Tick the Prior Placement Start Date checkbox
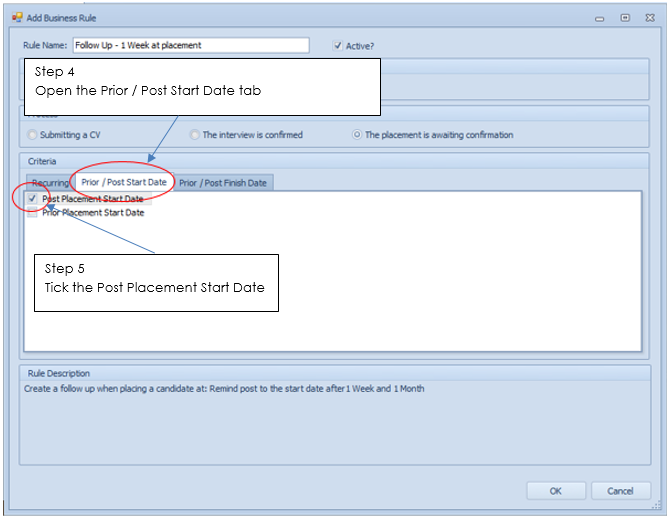 [33, 213]
